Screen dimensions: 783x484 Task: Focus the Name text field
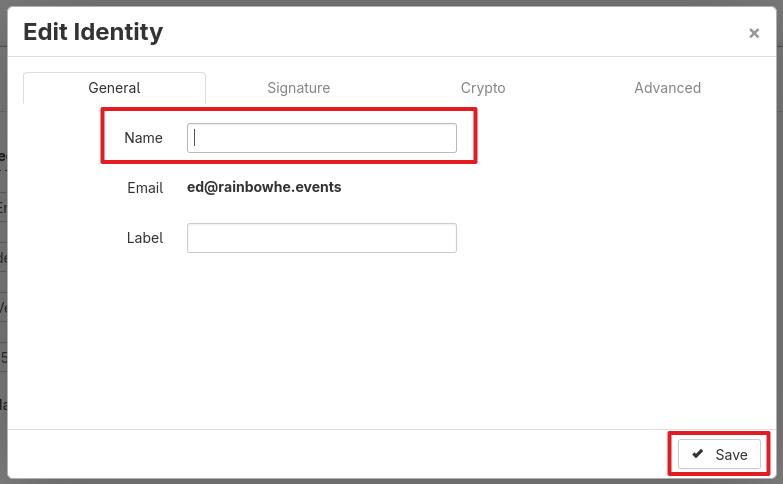click(322, 138)
